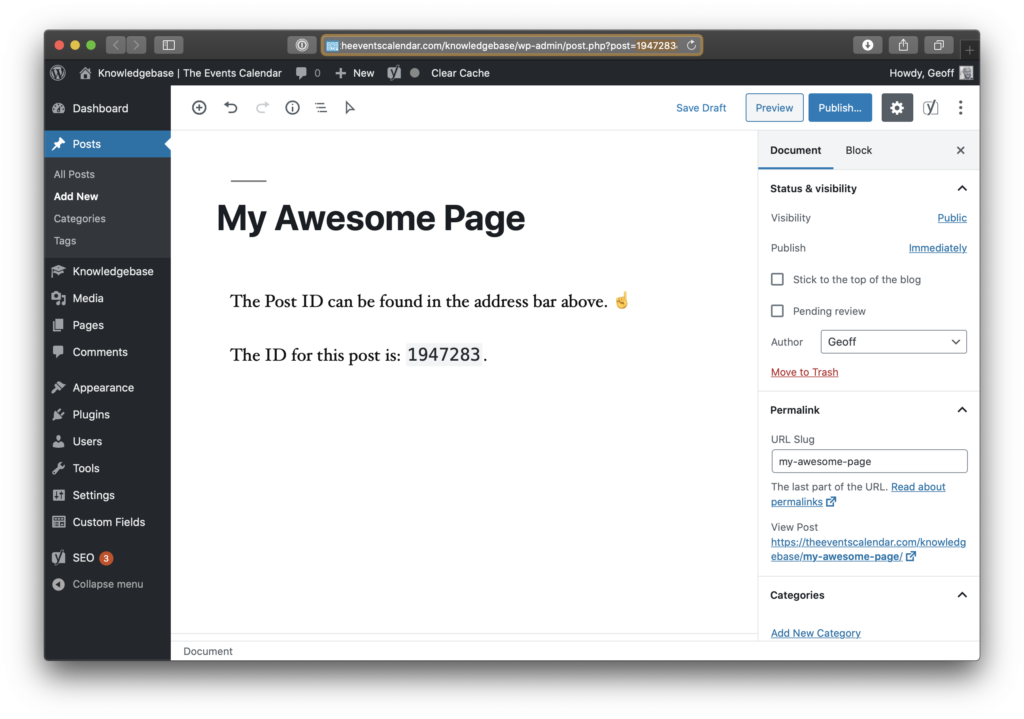Open Plugins in the admin menu
1024x719 pixels.
pos(108,415)
